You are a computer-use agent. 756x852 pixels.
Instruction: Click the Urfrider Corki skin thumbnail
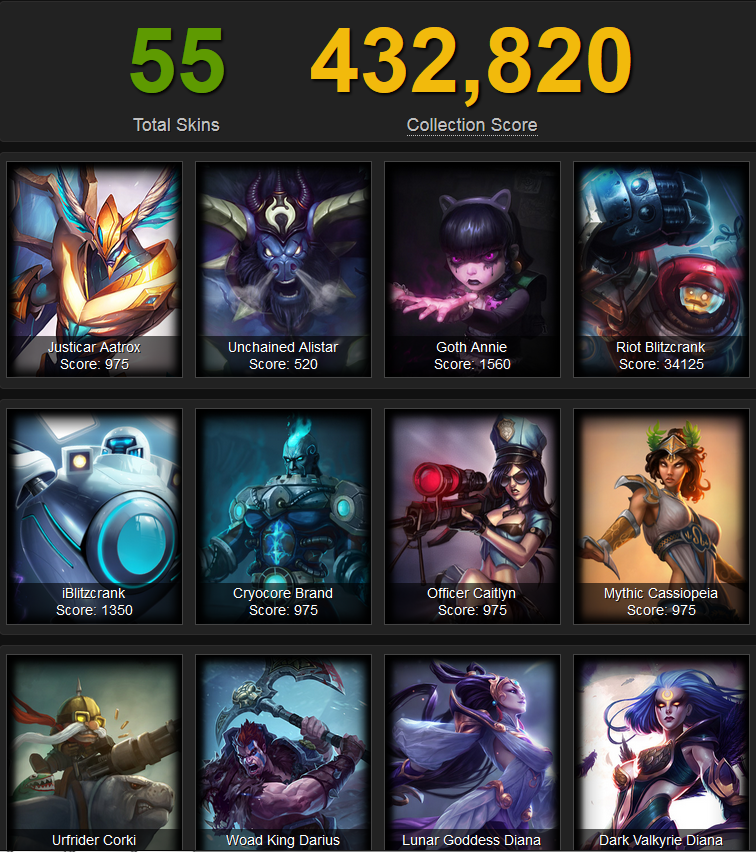(x=95, y=753)
